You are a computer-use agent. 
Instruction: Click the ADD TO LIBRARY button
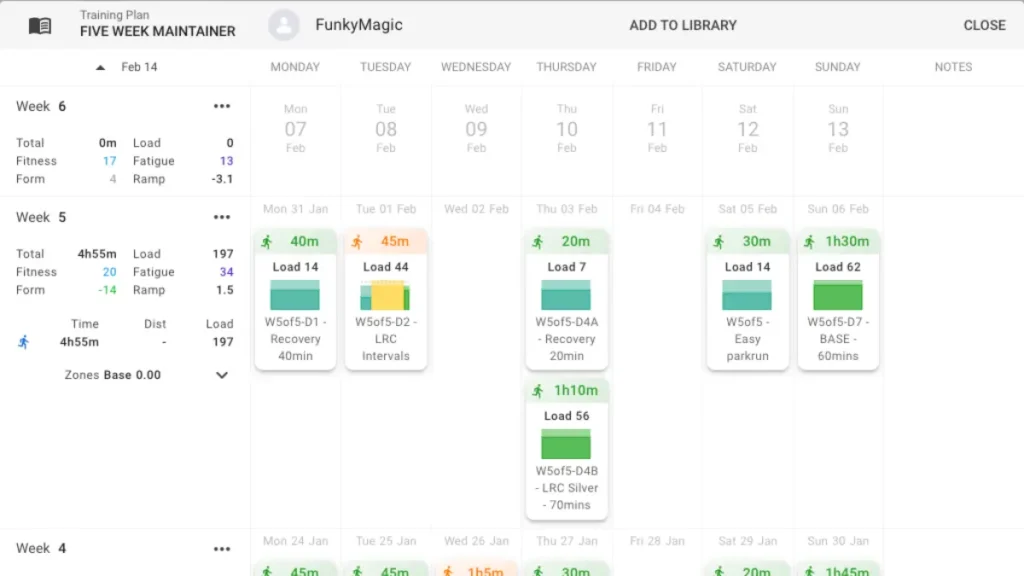[x=683, y=25]
